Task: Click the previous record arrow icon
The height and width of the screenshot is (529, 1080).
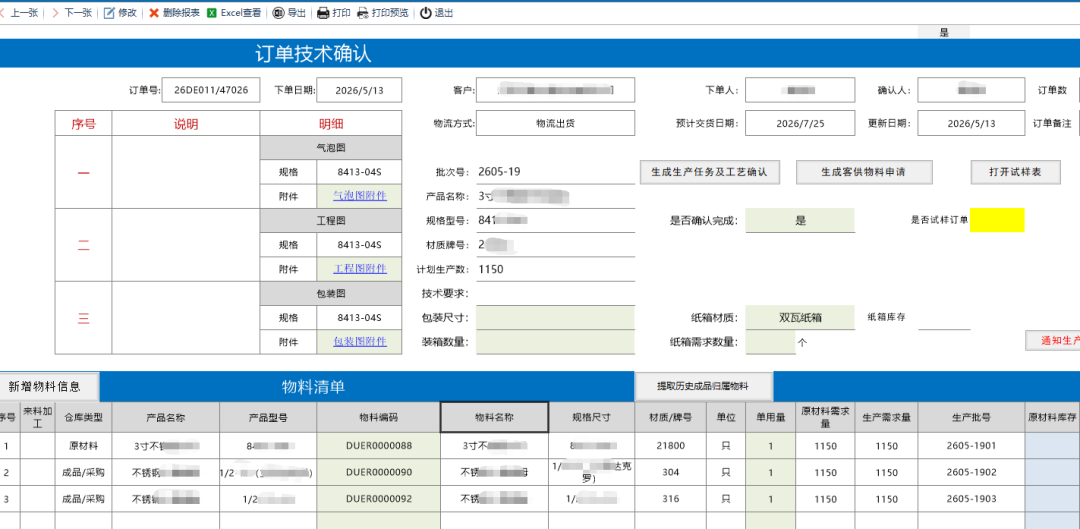Action: click(2, 13)
